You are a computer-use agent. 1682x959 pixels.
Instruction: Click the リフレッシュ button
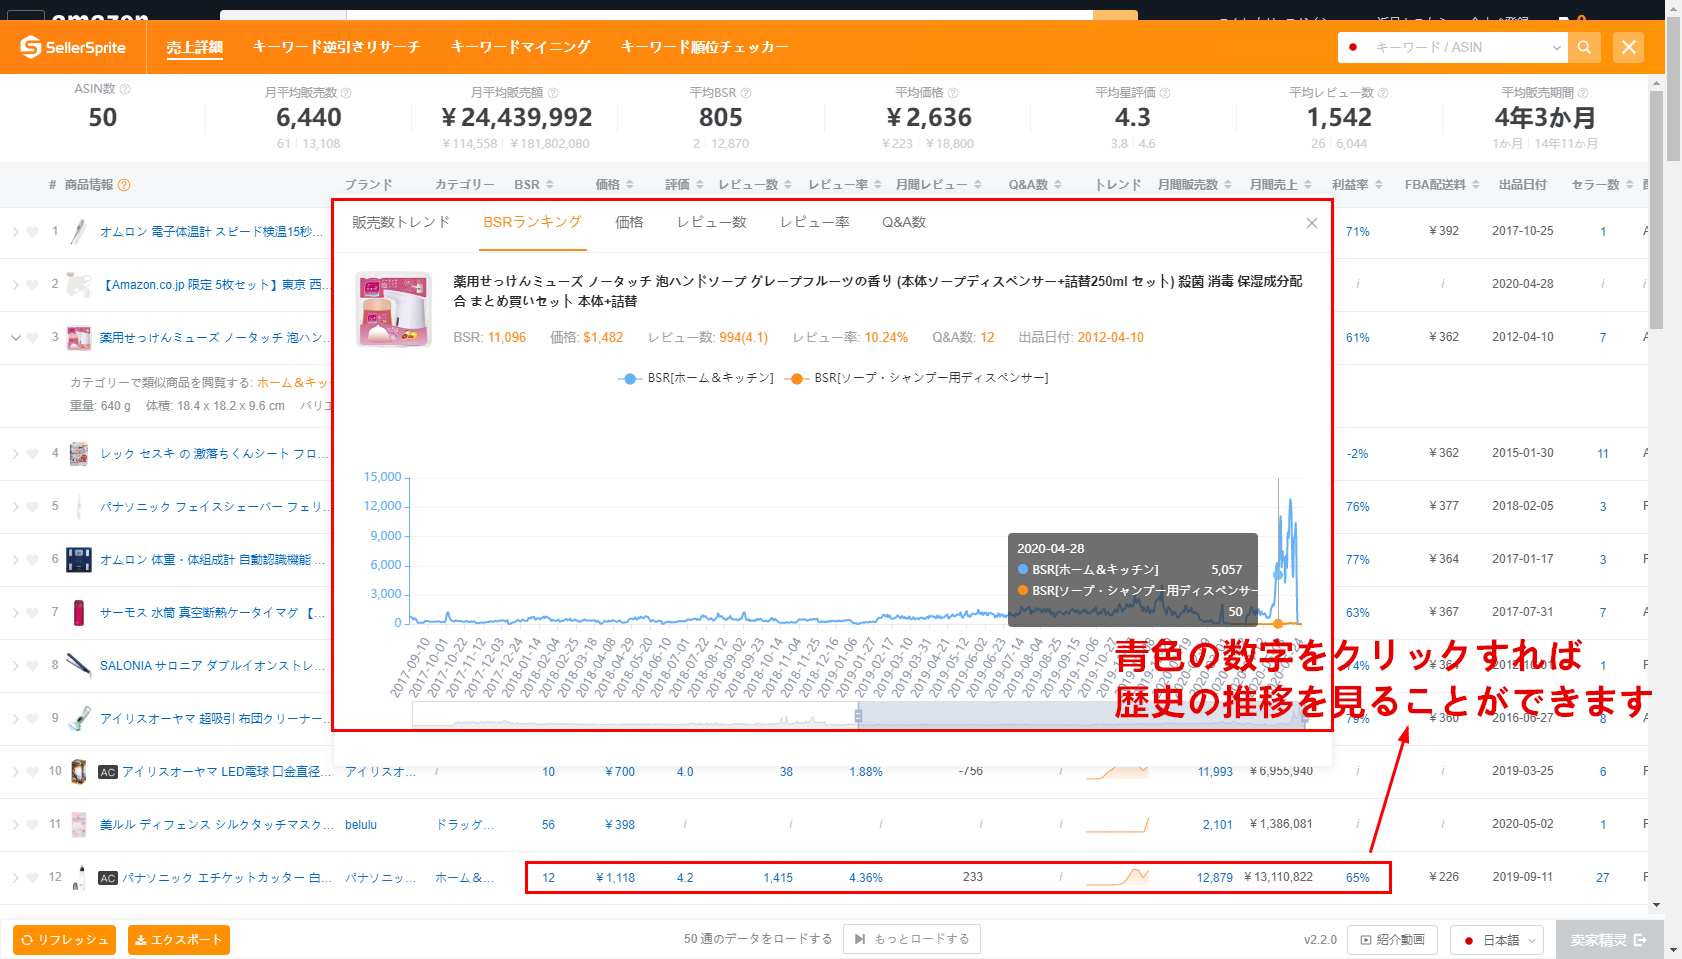[x=64, y=940]
